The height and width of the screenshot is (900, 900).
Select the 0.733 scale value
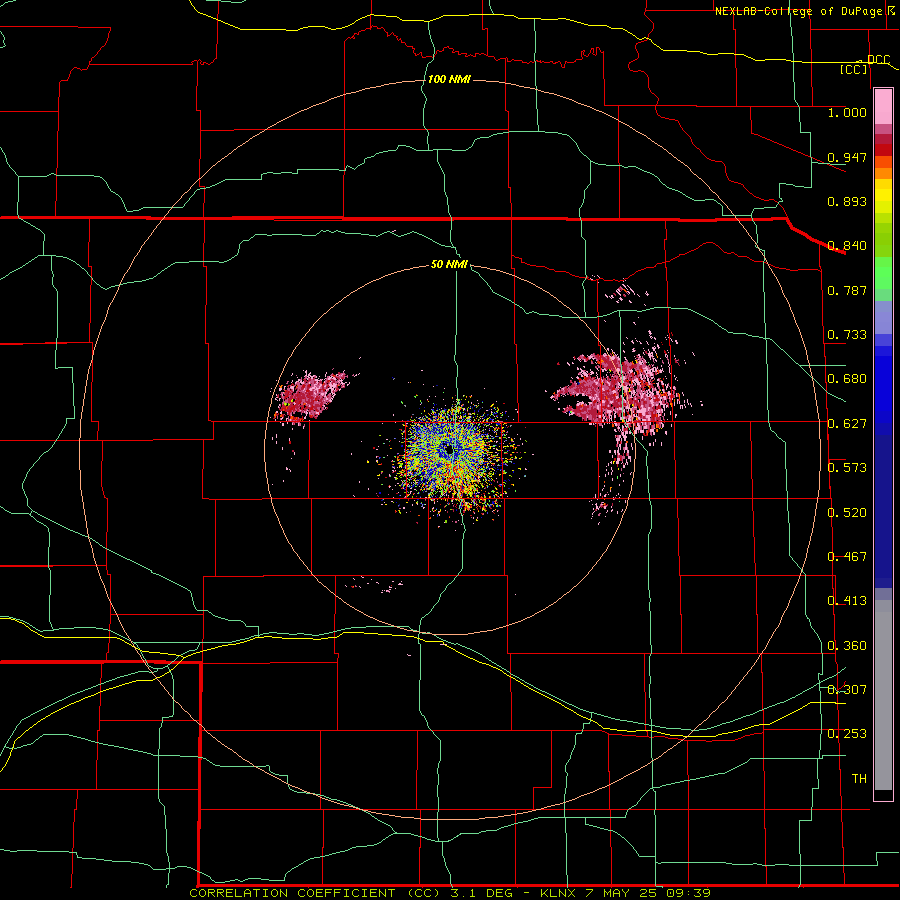847,335
